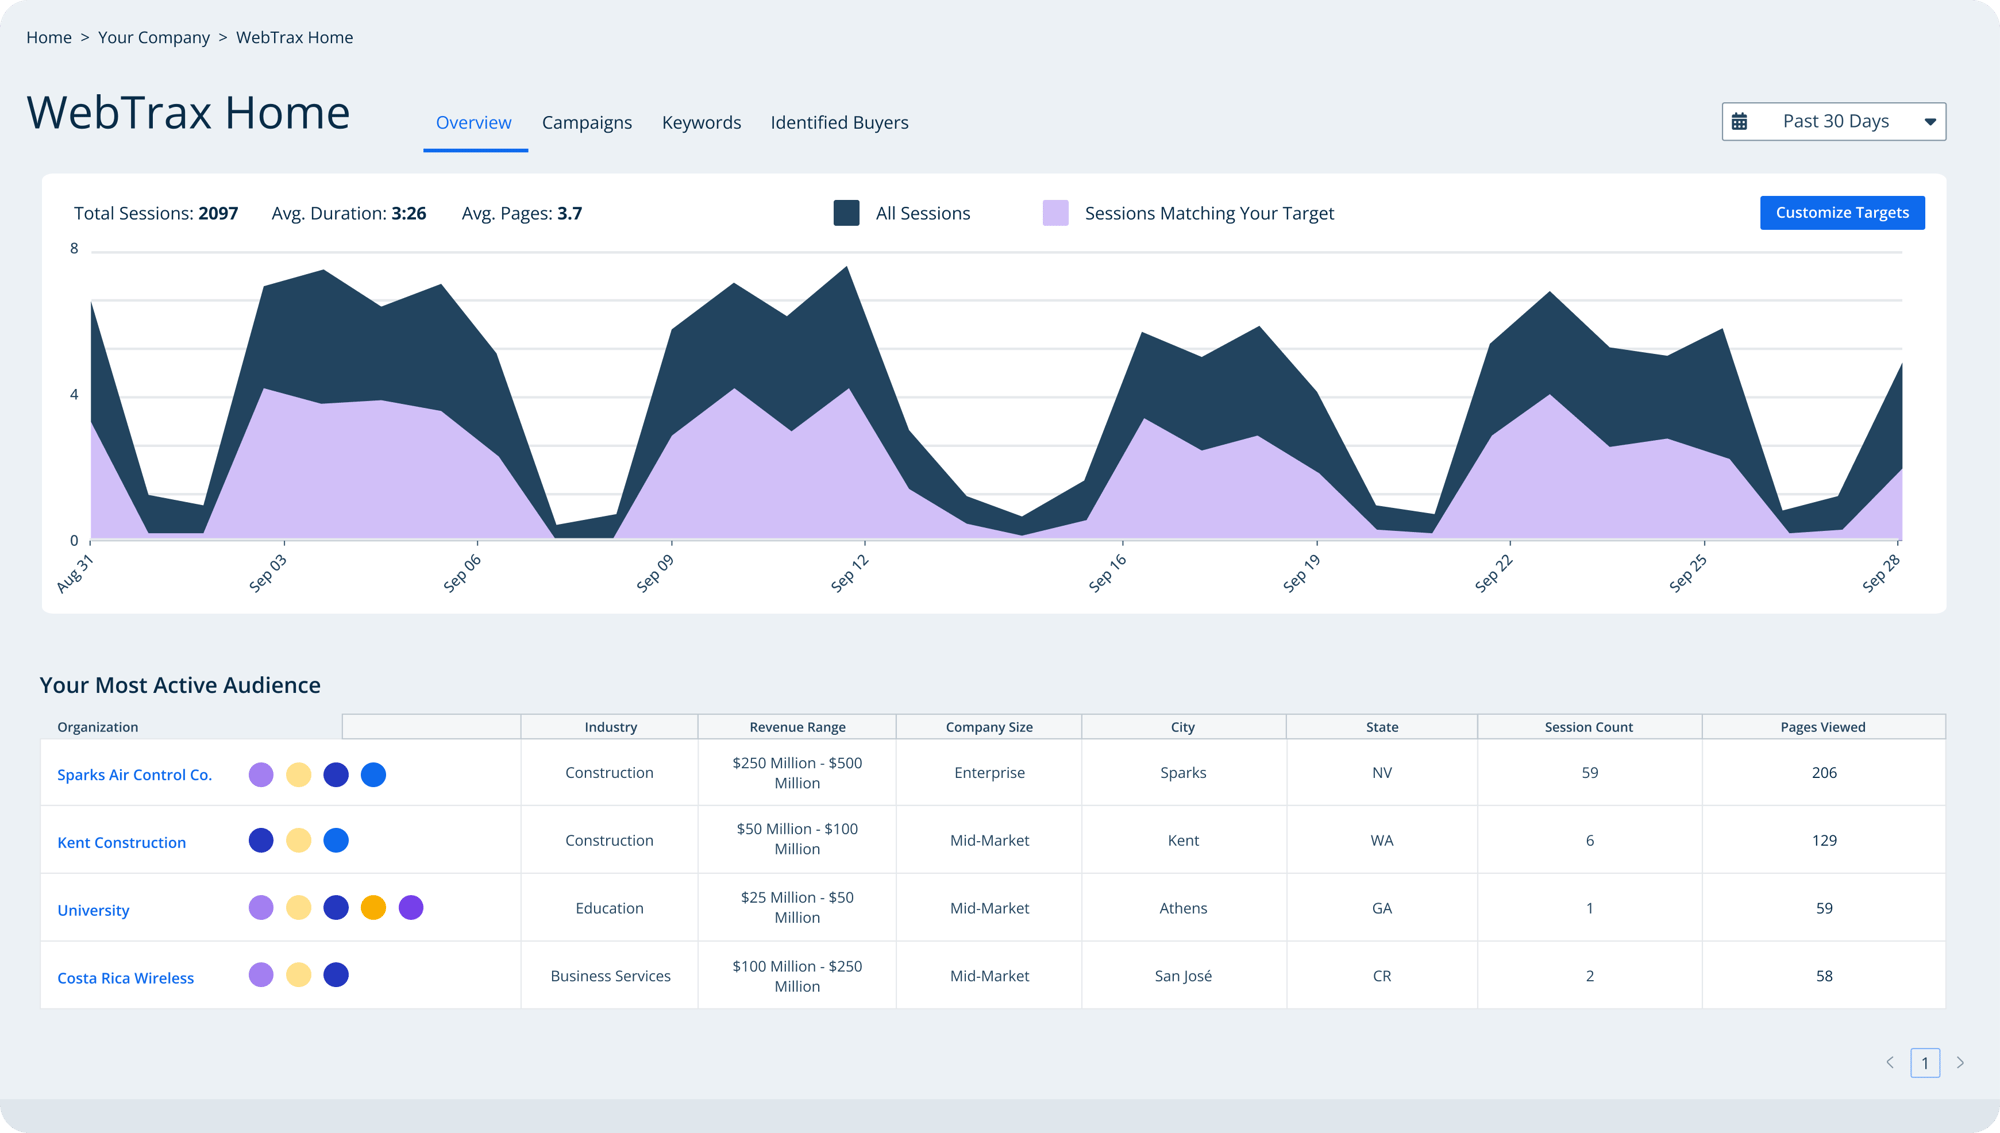Go to previous page arrow

point(1890,1062)
